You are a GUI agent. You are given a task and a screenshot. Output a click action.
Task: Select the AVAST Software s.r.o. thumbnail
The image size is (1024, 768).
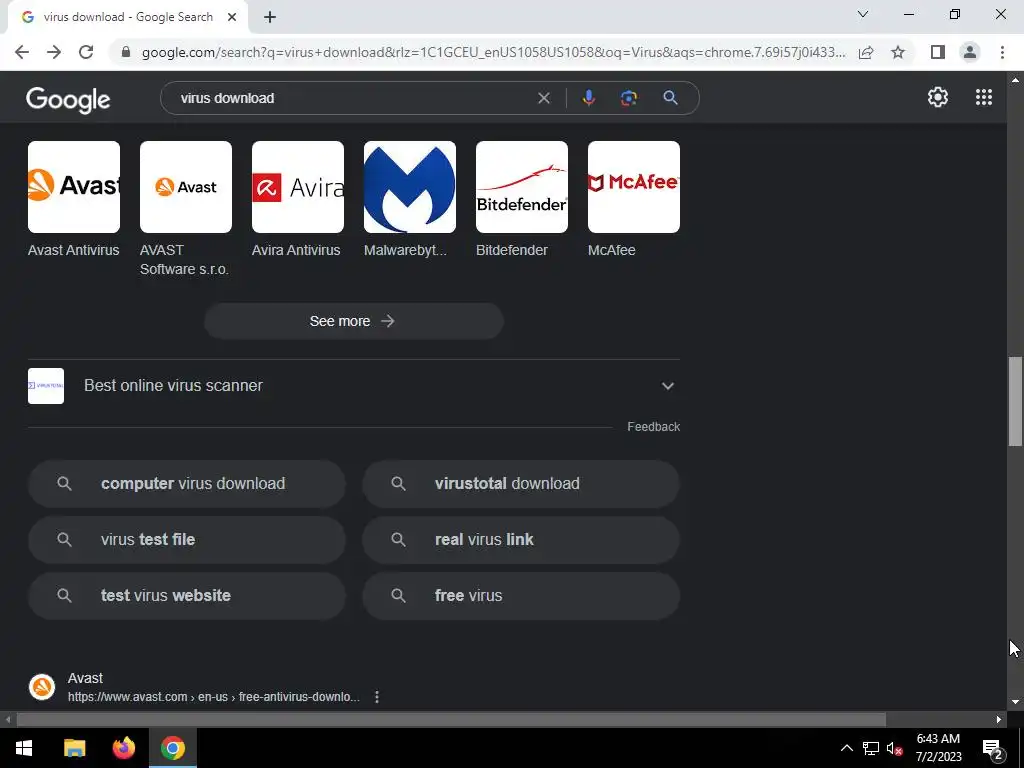pos(185,187)
